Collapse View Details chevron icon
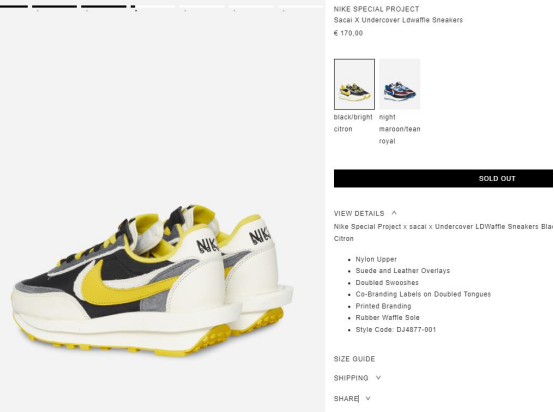 point(394,213)
